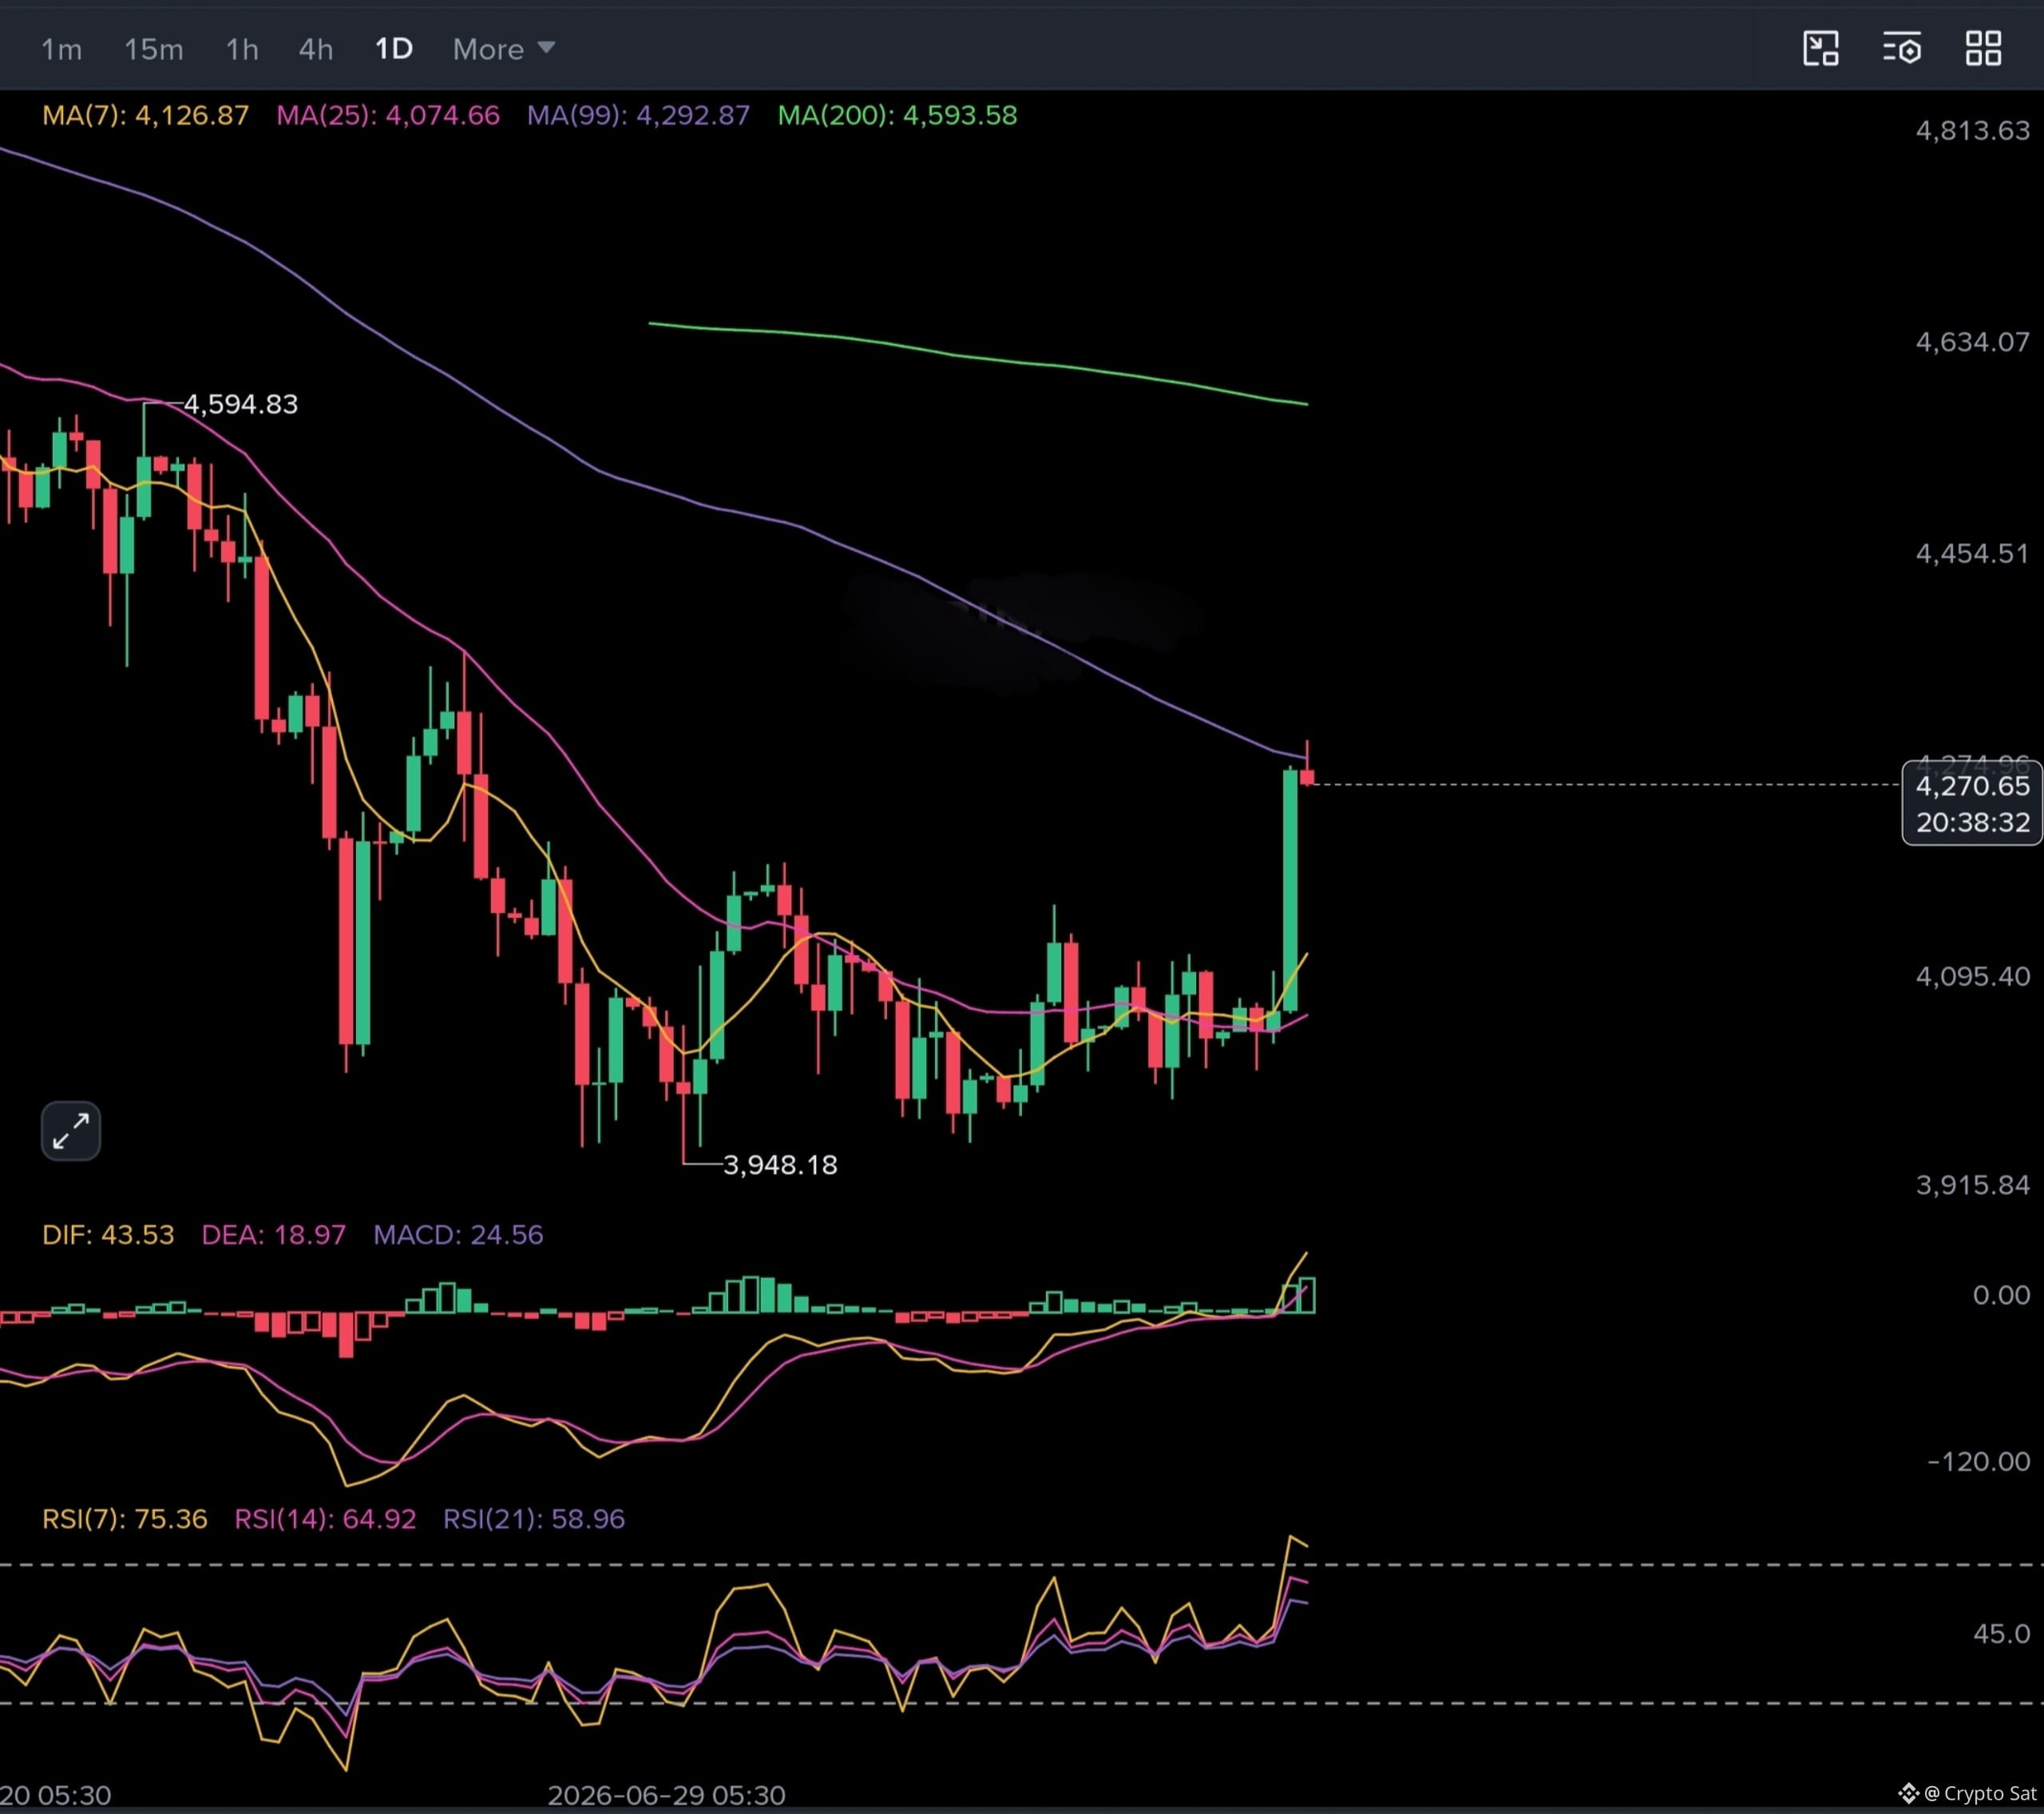The width and height of the screenshot is (2044, 1814).
Task: Open chart indicator settings icon
Action: pyautogui.click(x=1902, y=48)
